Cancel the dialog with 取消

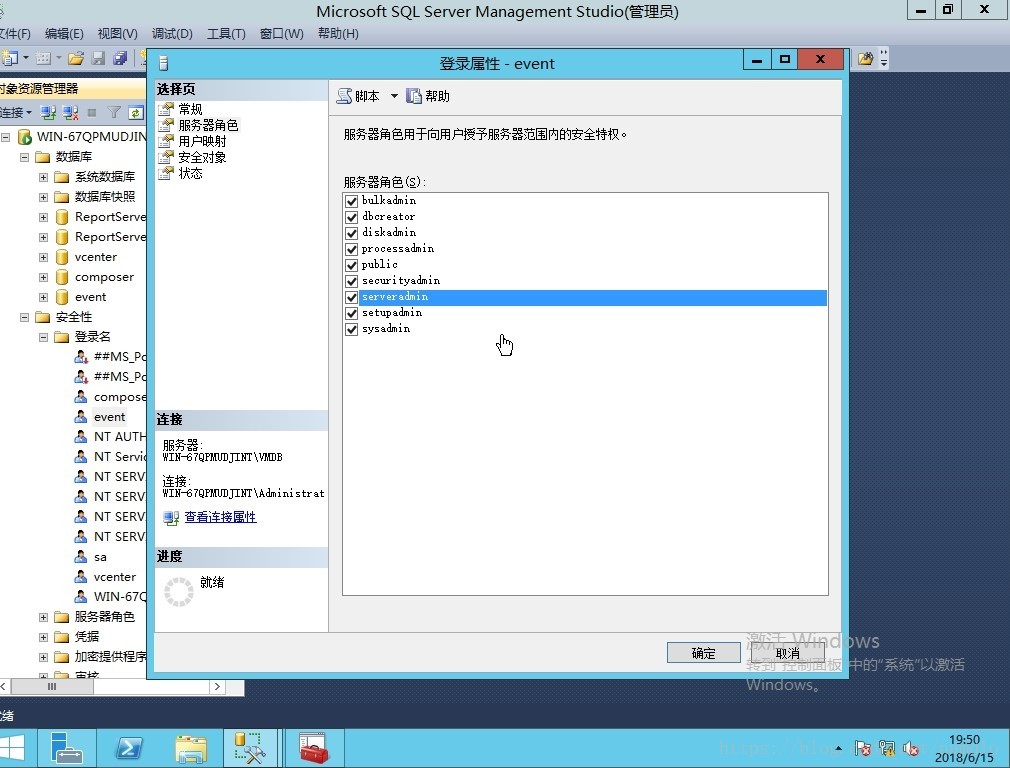(x=787, y=653)
